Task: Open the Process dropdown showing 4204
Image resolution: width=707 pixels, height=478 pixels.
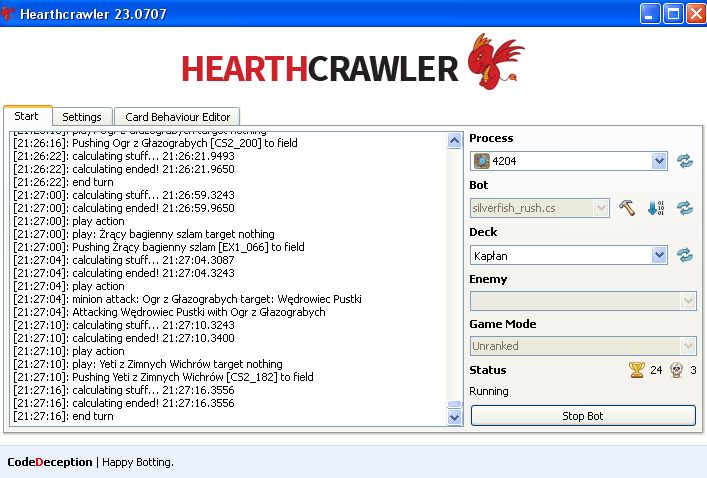Action: (x=659, y=161)
